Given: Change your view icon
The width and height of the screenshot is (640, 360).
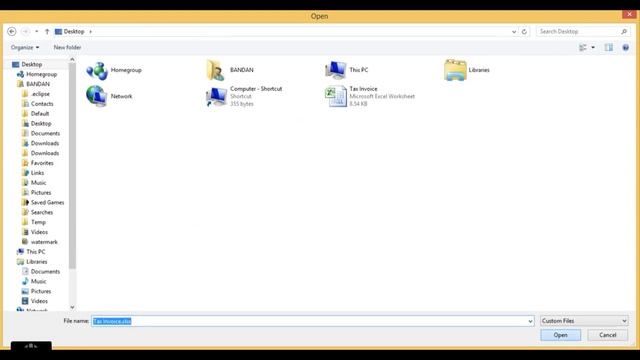Looking at the screenshot, I should point(583,48).
